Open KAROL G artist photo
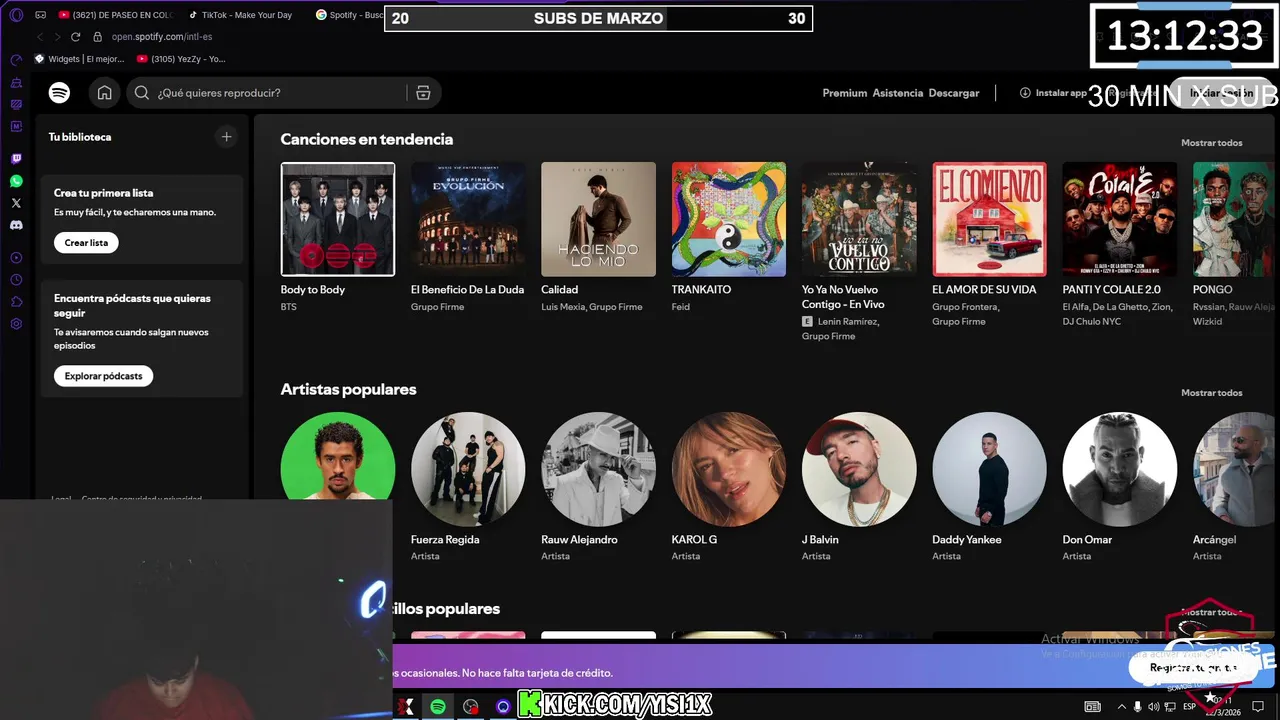This screenshot has height=720, width=1280. 729,469
